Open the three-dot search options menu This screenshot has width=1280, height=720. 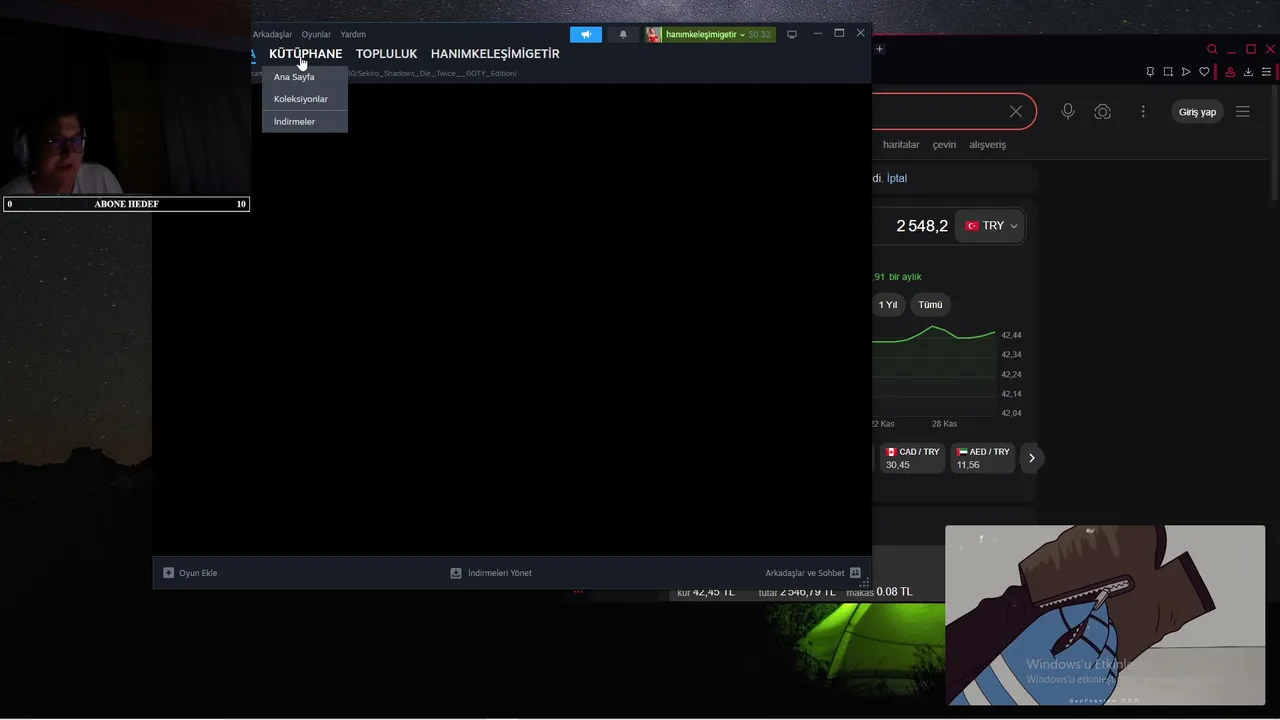(1143, 112)
